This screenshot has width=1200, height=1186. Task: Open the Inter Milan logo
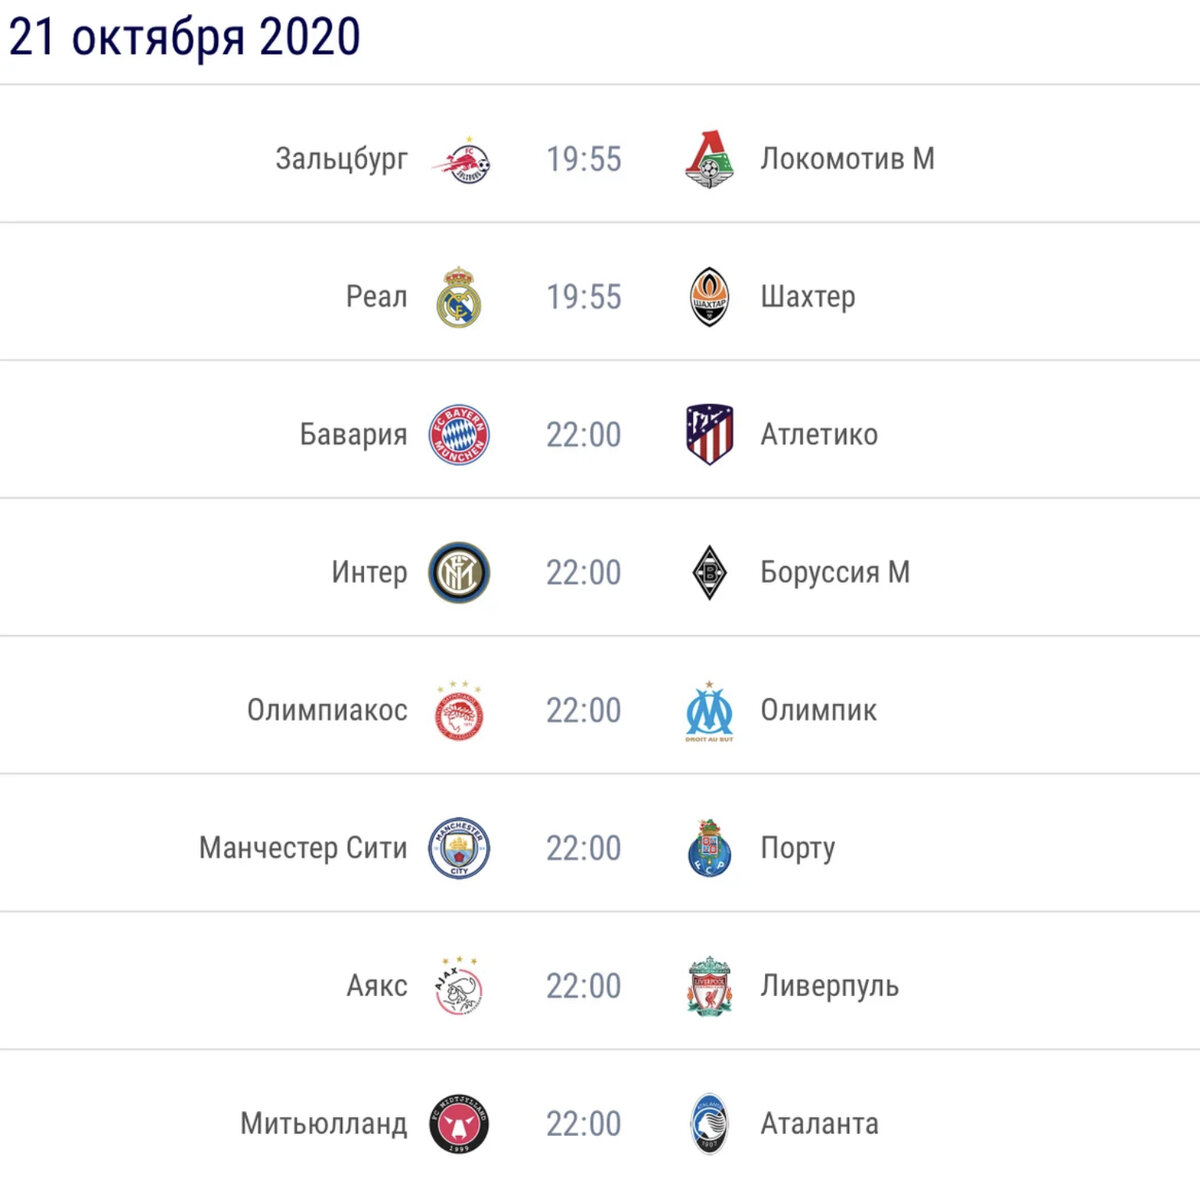point(459,573)
